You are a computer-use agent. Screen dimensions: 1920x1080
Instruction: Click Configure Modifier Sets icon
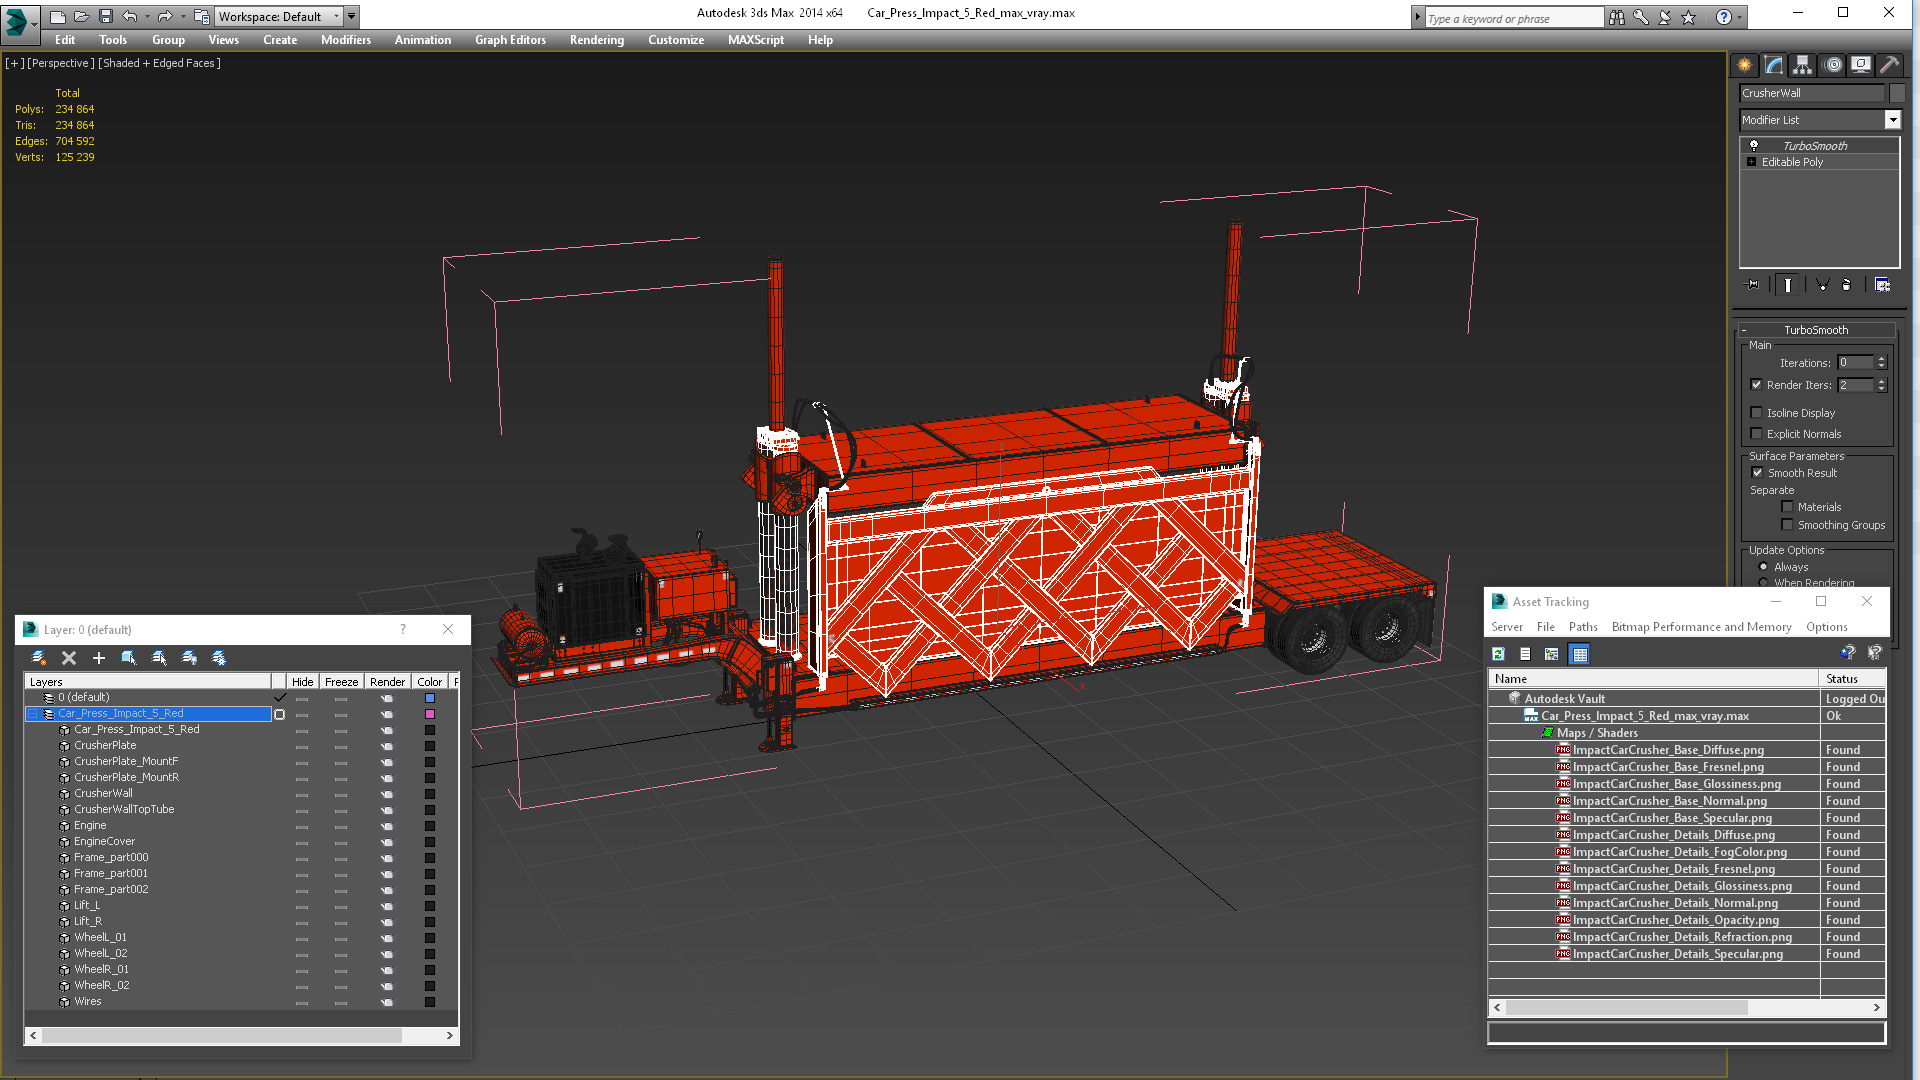[x=1882, y=285]
